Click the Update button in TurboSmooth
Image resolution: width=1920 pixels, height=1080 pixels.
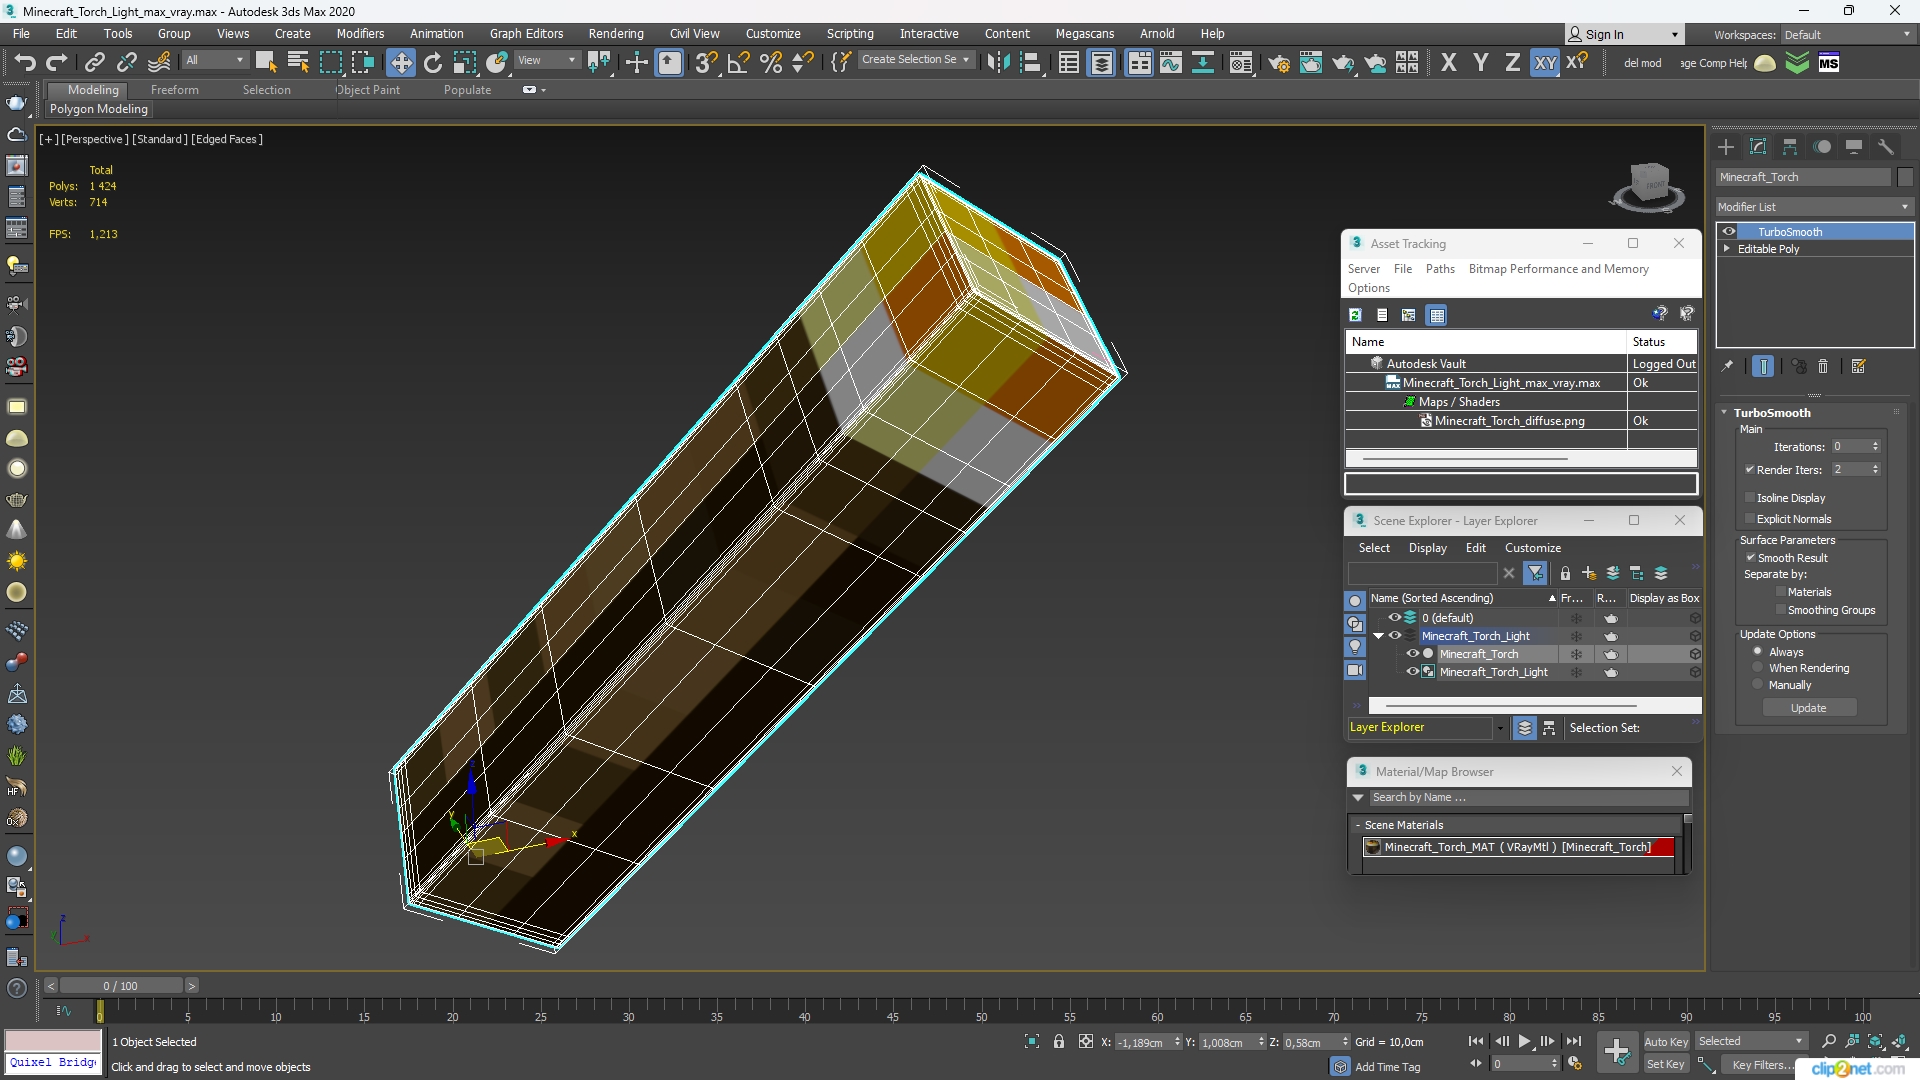pyautogui.click(x=1808, y=708)
